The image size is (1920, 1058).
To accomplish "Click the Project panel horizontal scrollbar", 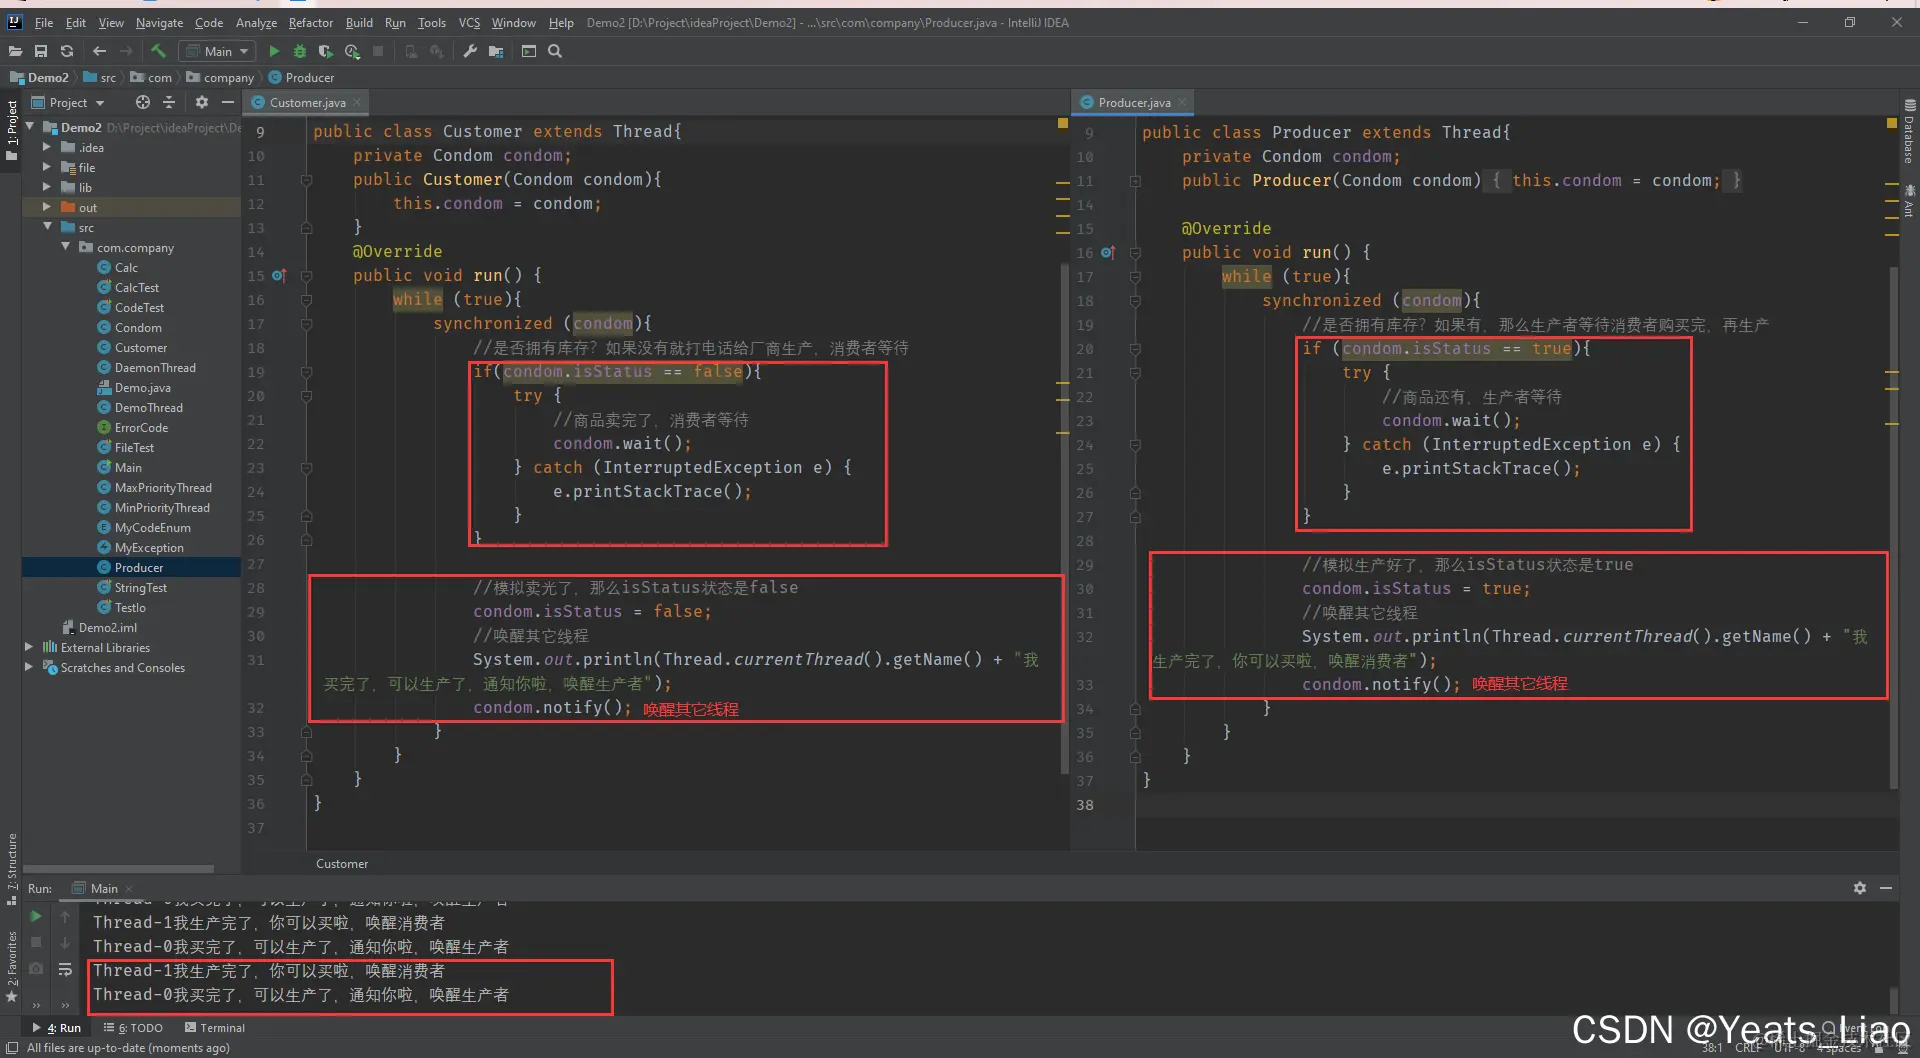I will click(x=118, y=868).
